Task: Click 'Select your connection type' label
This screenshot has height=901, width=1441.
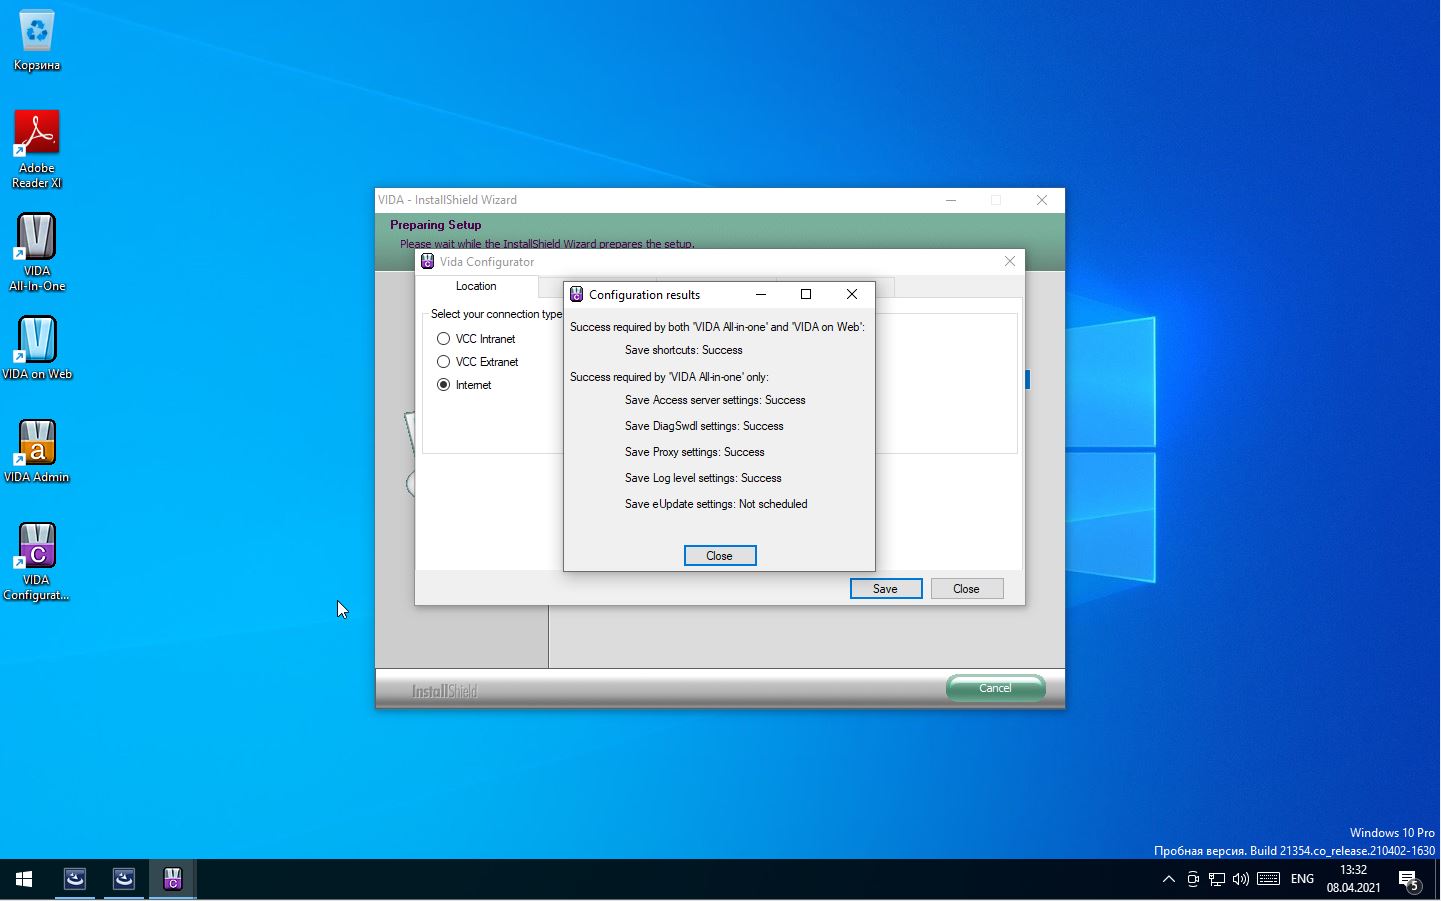Action: click(497, 314)
